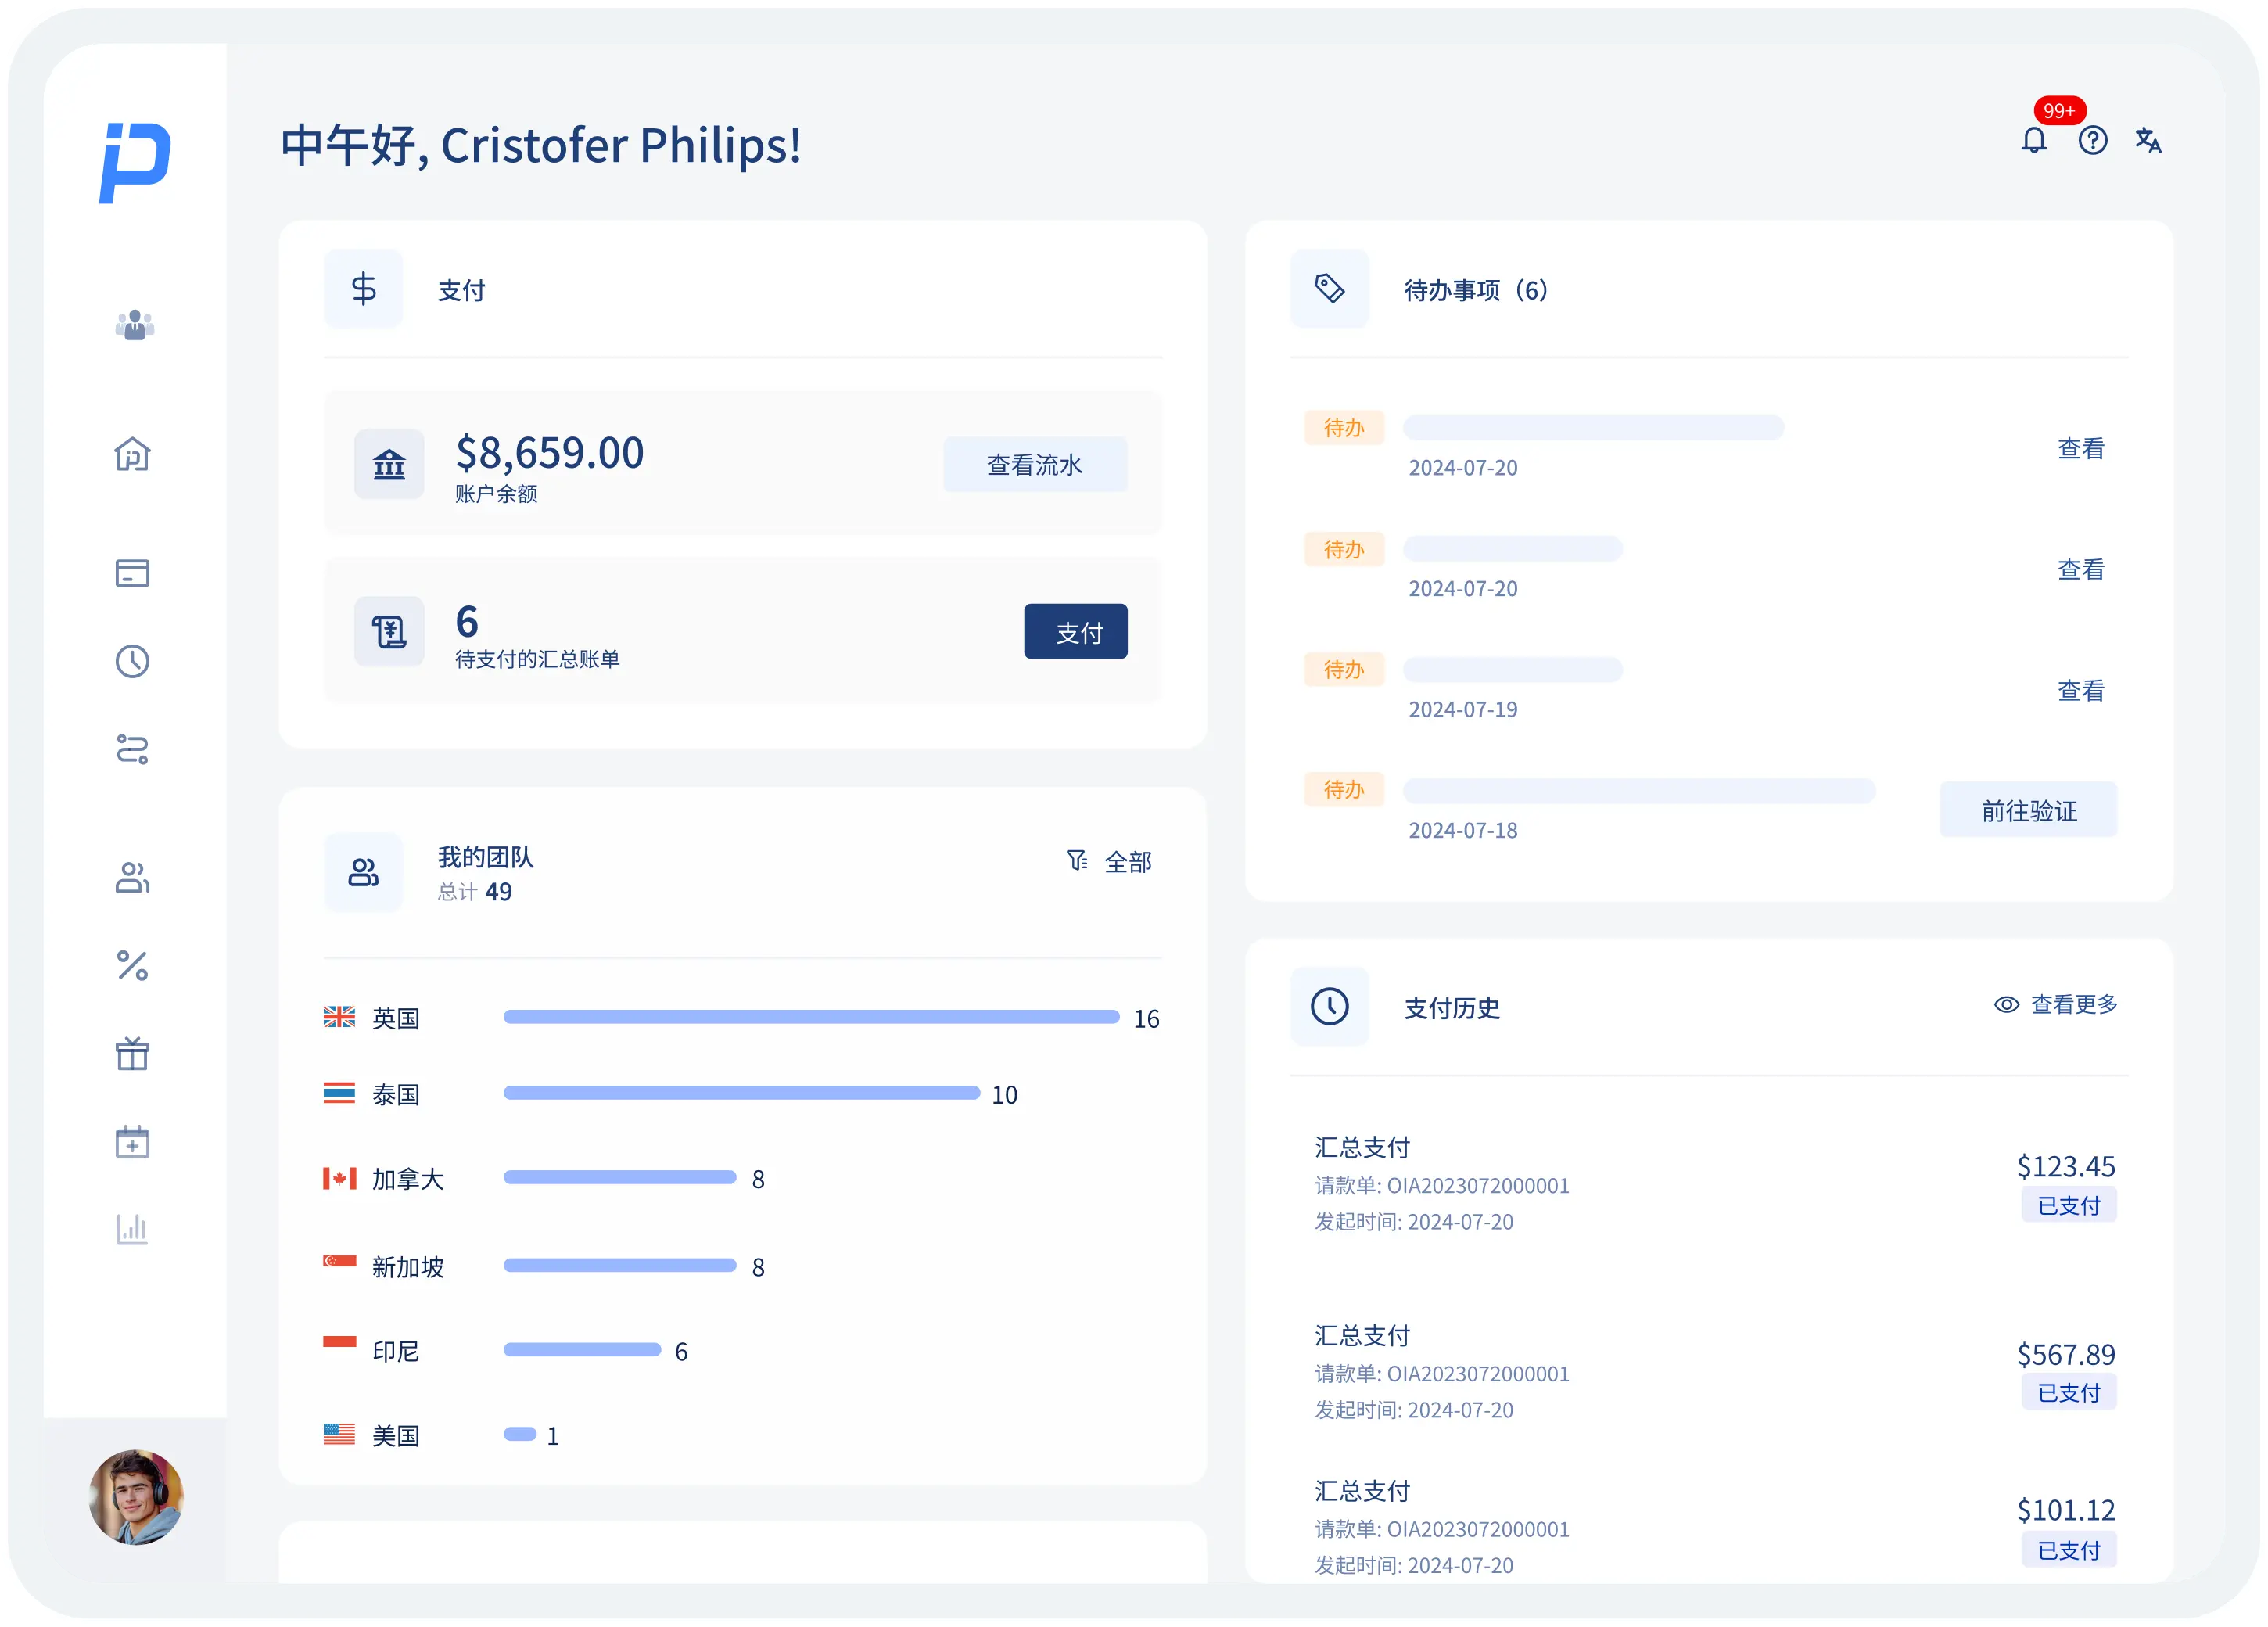The width and height of the screenshot is (2268, 1627).
Task: Click 查看 on first 2024-07-20 todo
Action: pos(2080,449)
